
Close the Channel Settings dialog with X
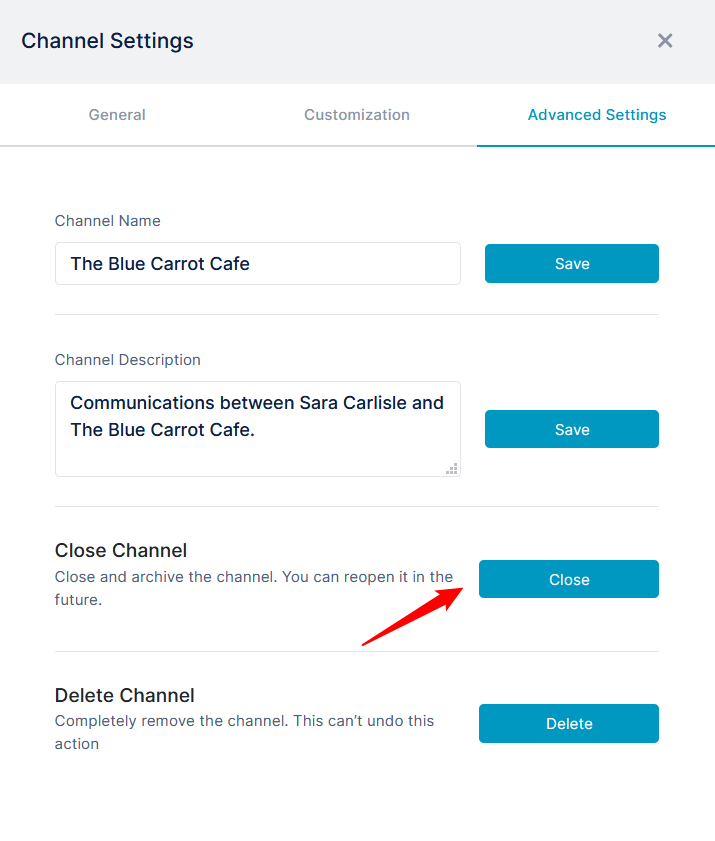(665, 41)
